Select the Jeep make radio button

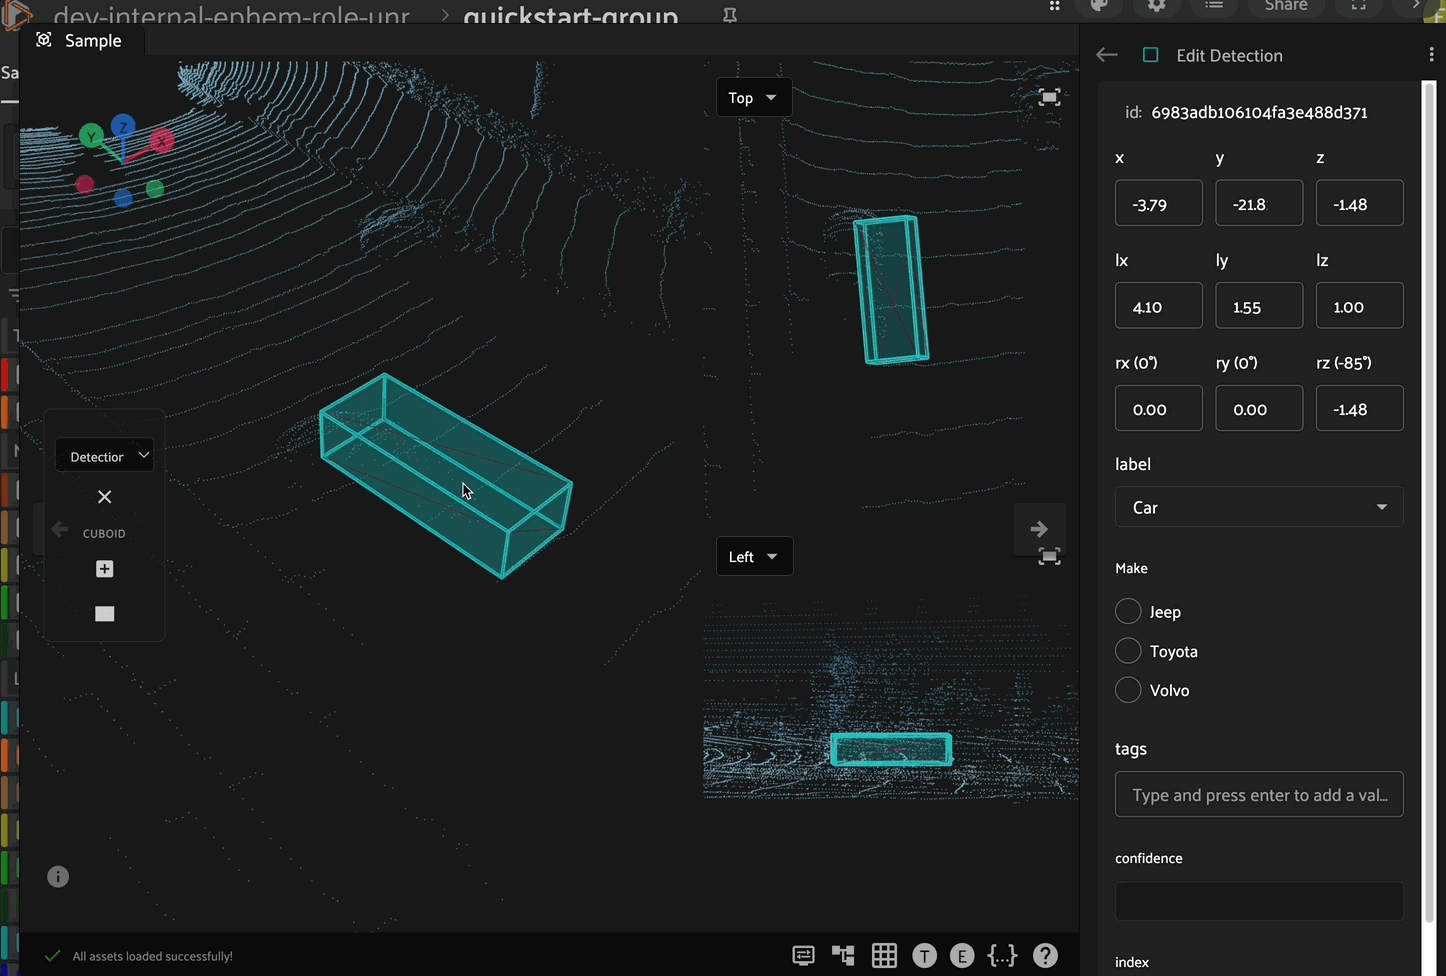1128,612
